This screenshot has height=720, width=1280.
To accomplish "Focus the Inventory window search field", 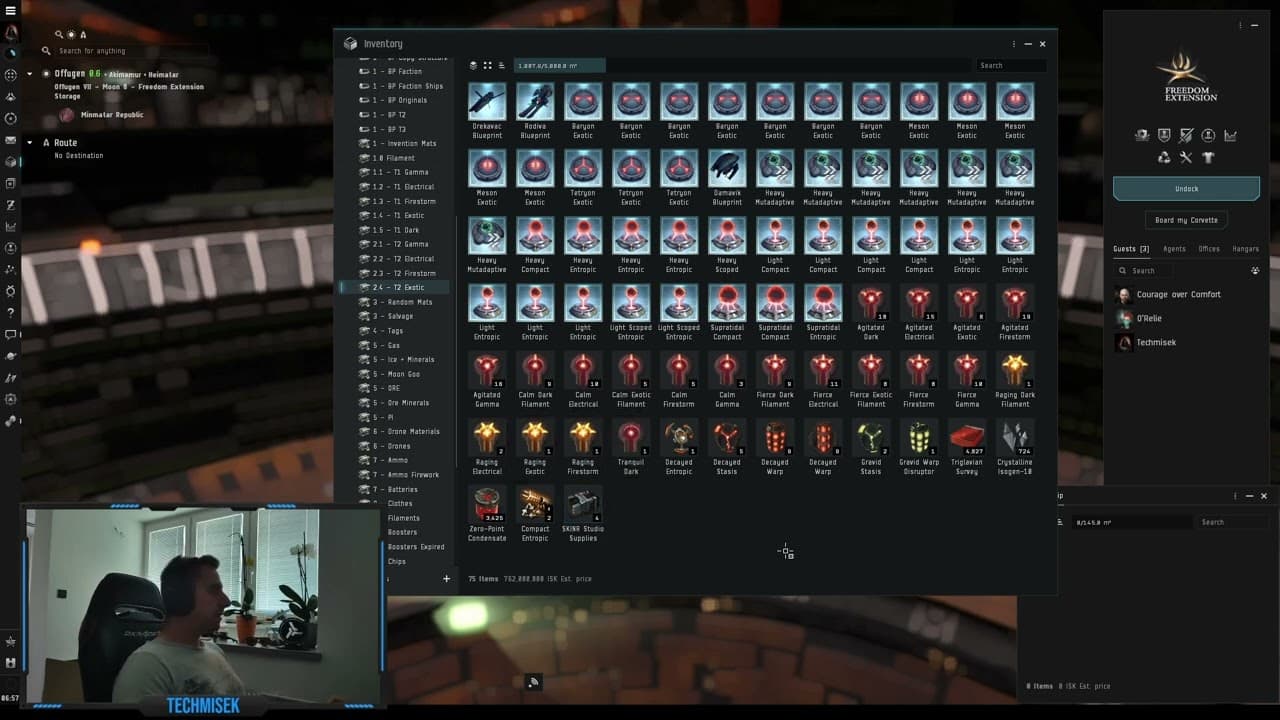I will (1011, 66).
